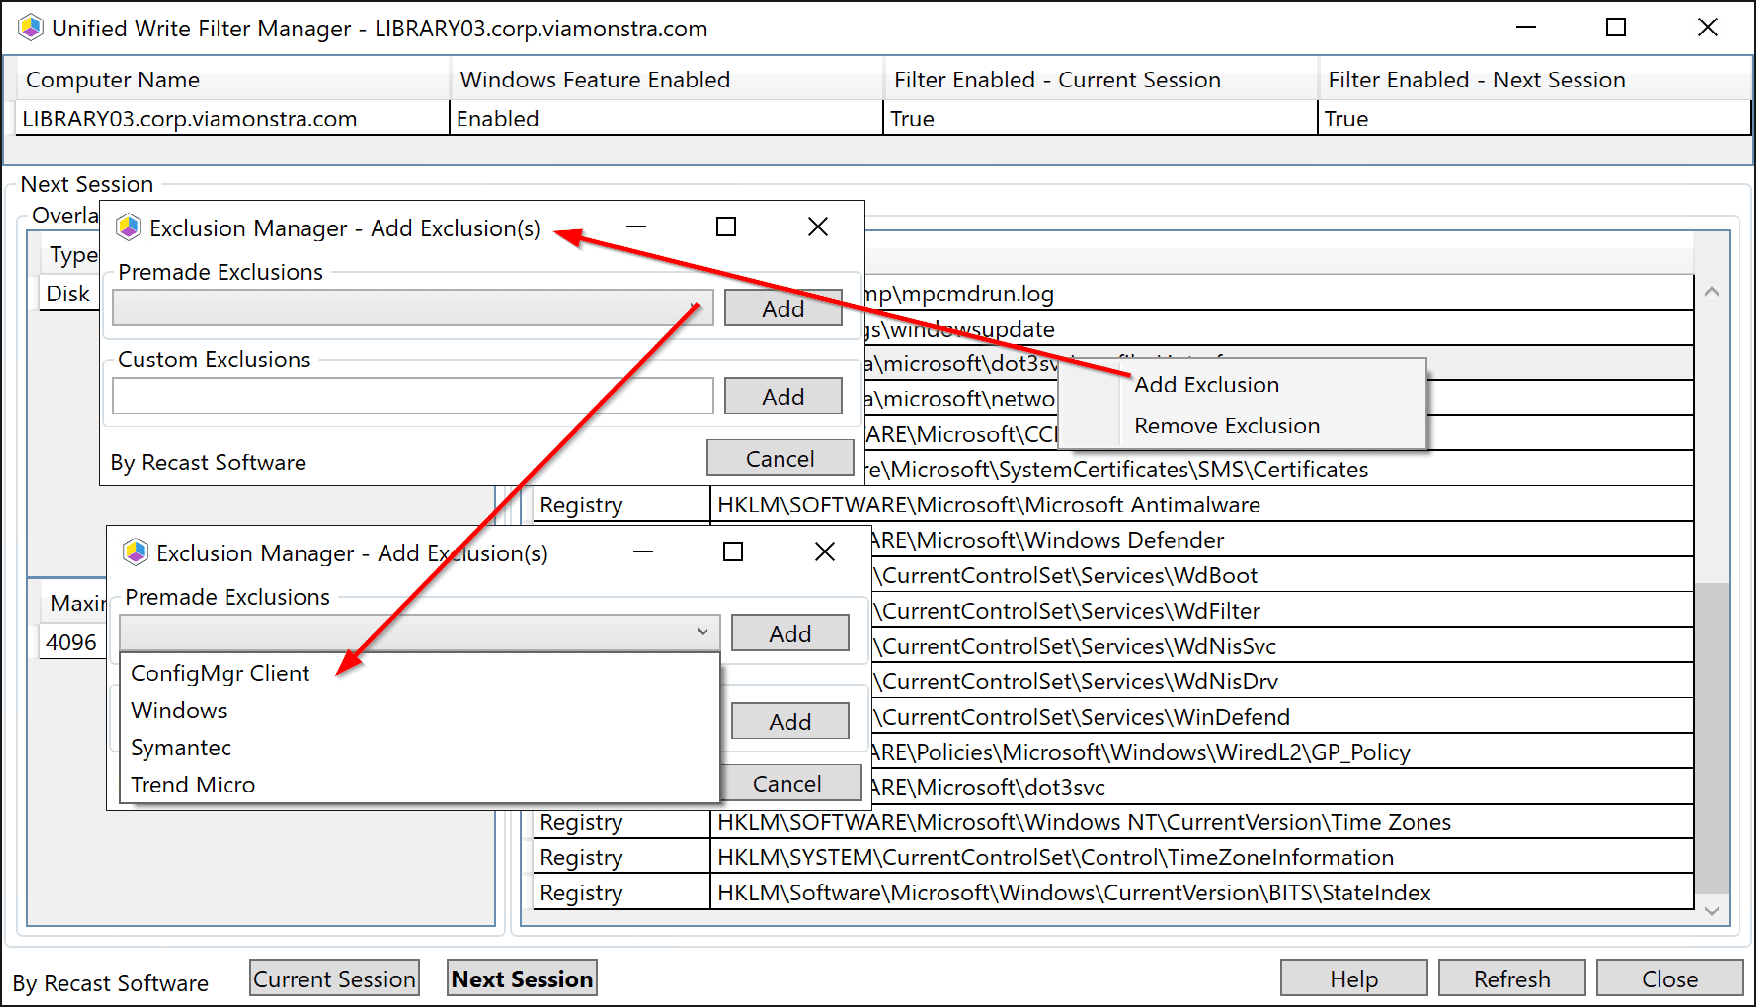This screenshot has width=1756, height=1007.
Task: Click Add next to Custom Exclusions
Action: click(x=783, y=395)
